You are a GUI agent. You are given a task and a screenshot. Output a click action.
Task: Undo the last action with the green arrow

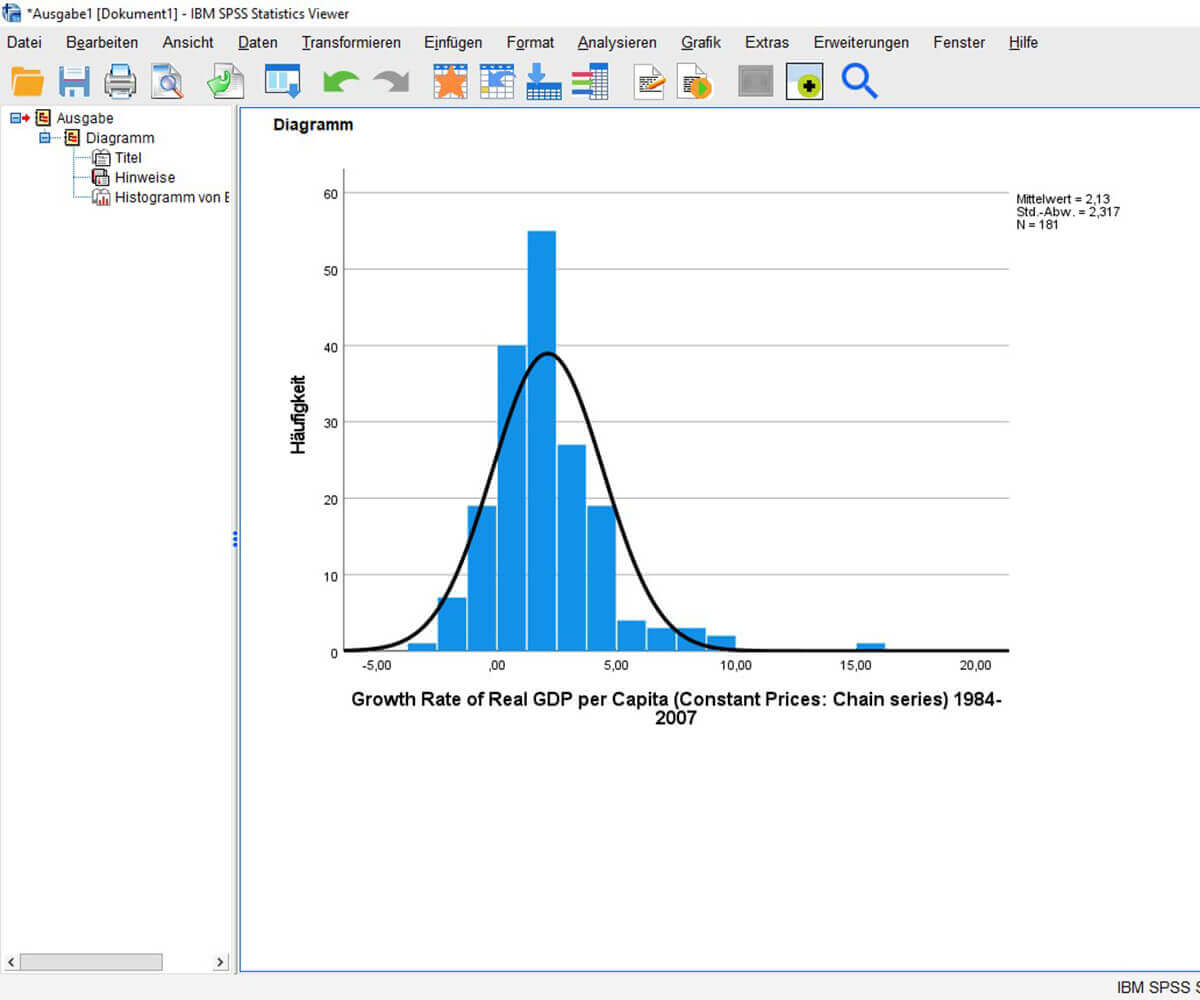(x=340, y=81)
